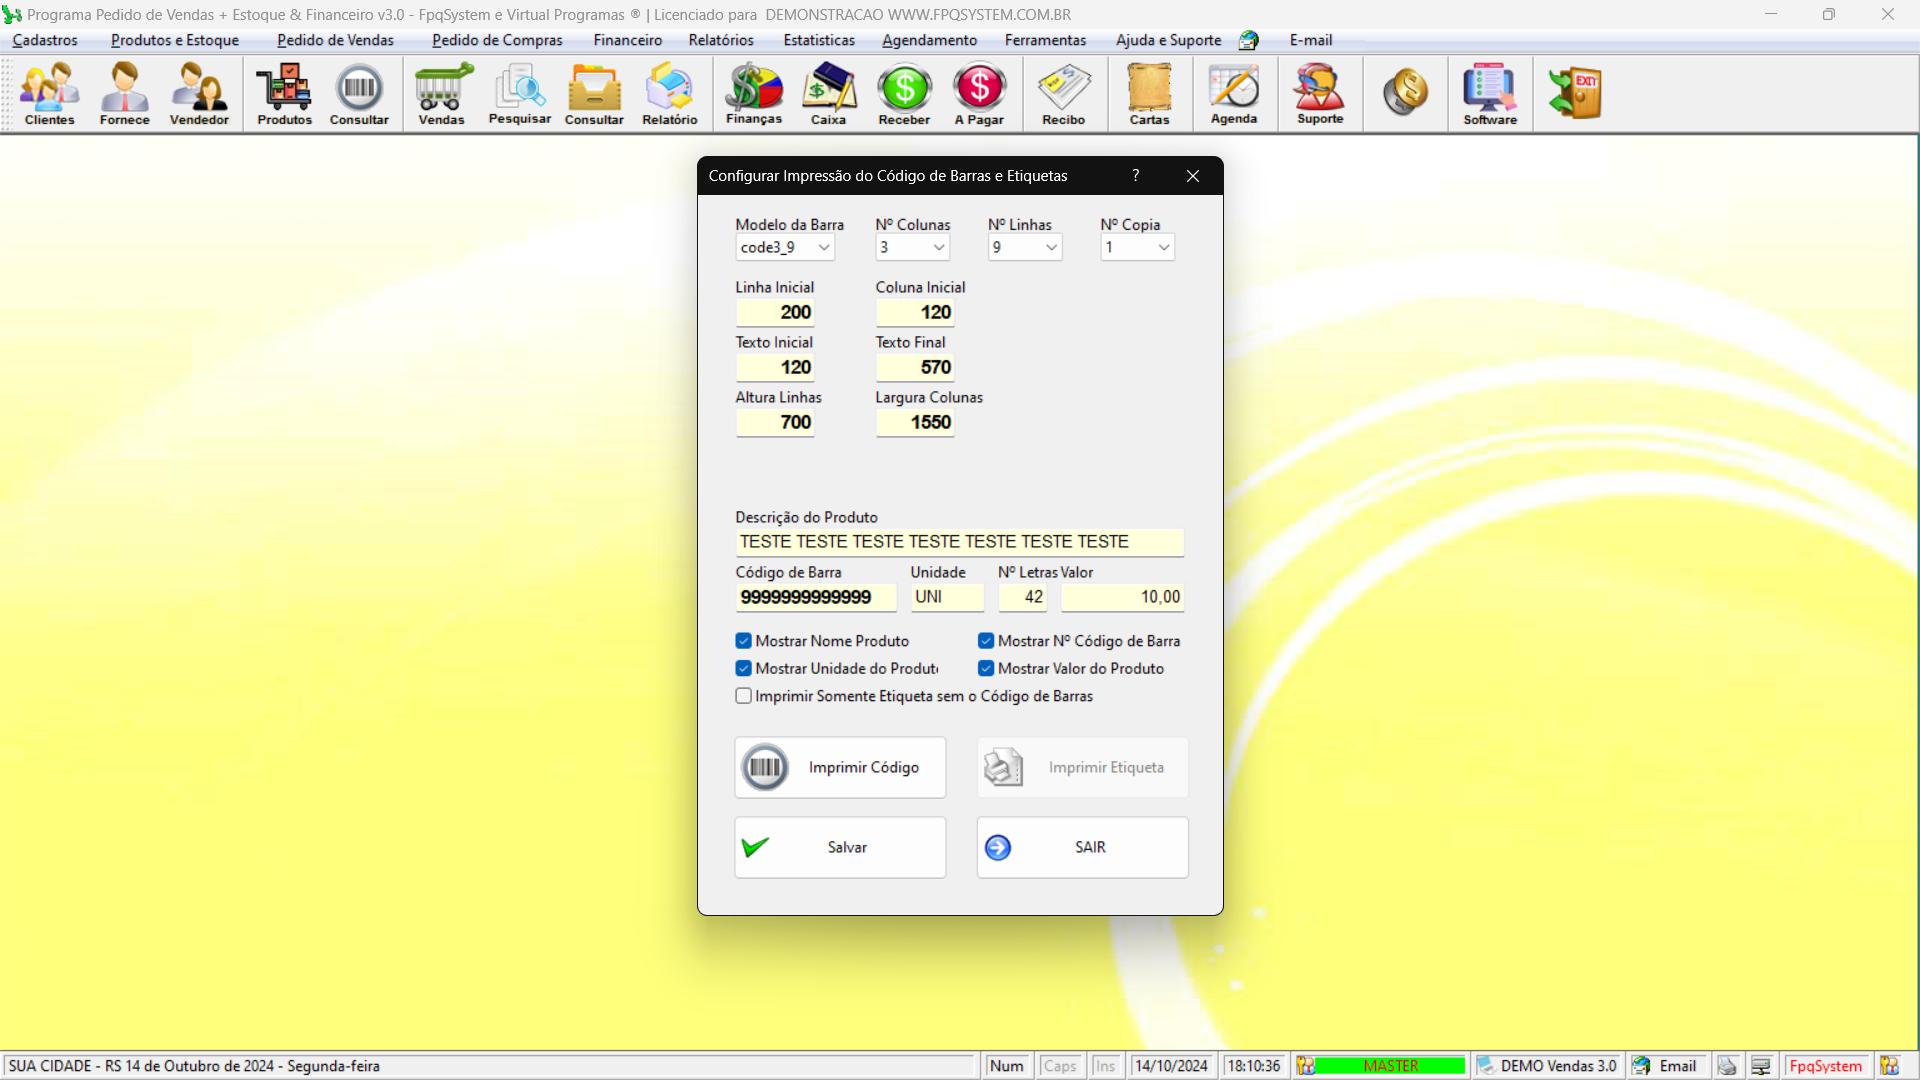The width and height of the screenshot is (1920, 1080).
Task: Expand the Nº Linhas dropdown
Action: click(1051, 247)
